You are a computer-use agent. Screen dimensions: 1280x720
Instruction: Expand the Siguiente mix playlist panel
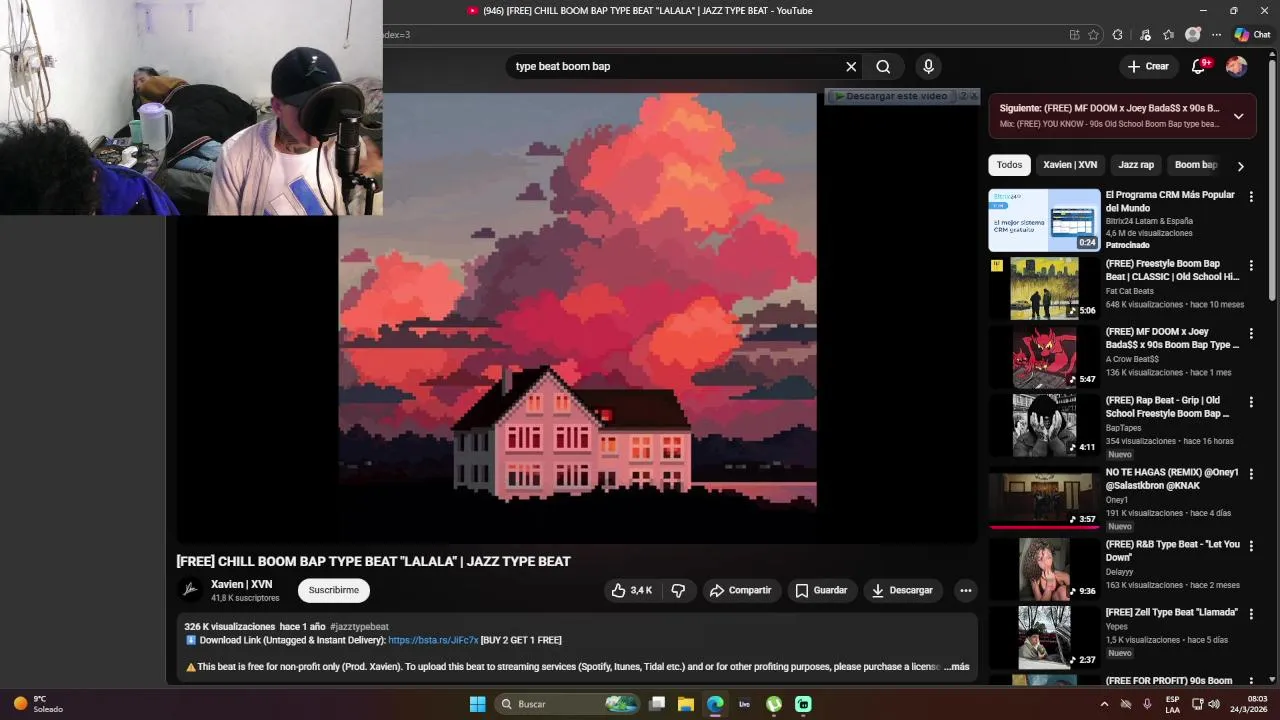click(1238, 116)
